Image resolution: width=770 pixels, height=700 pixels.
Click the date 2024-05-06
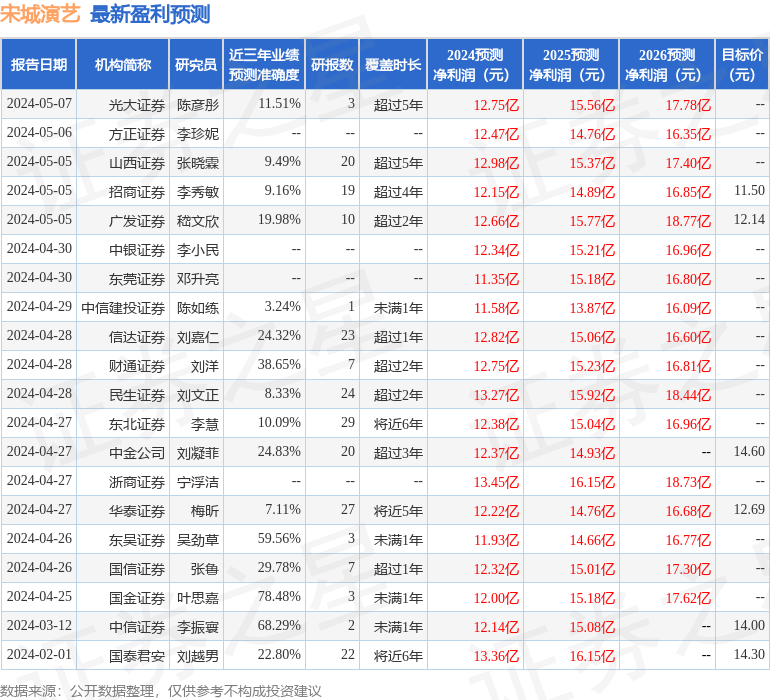39,133
